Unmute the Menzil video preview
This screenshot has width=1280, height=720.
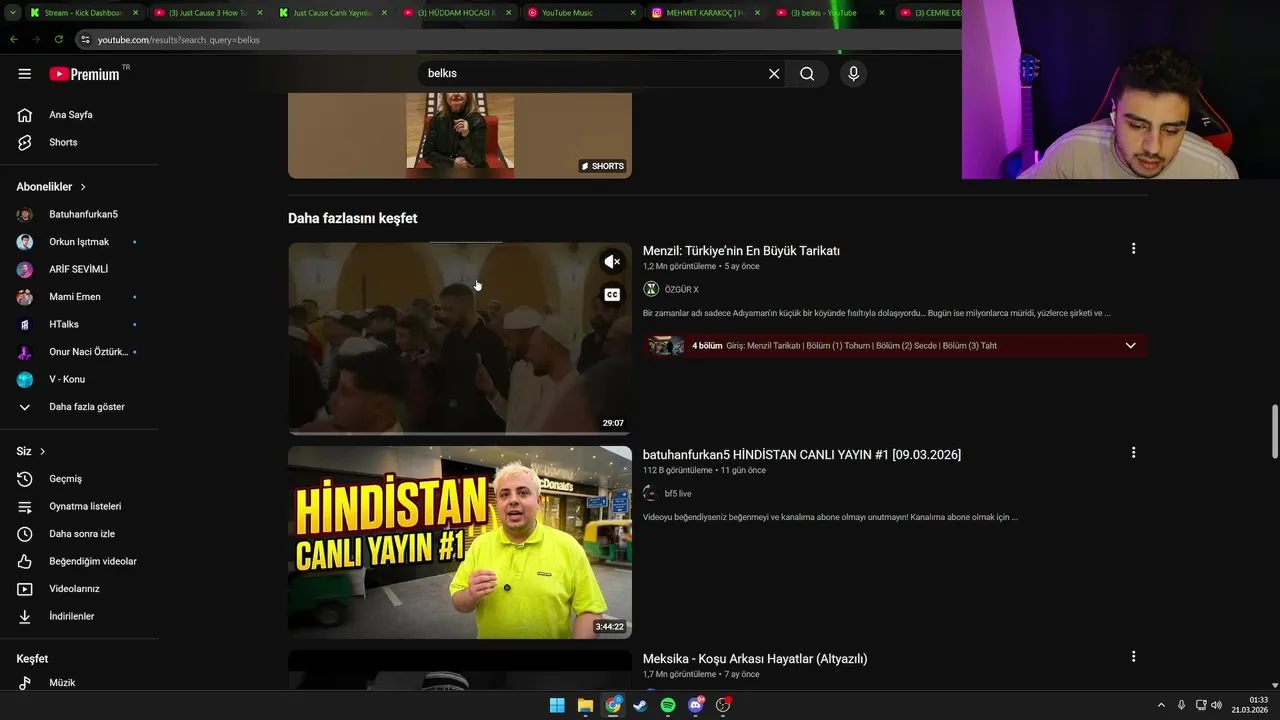(612, 262)
